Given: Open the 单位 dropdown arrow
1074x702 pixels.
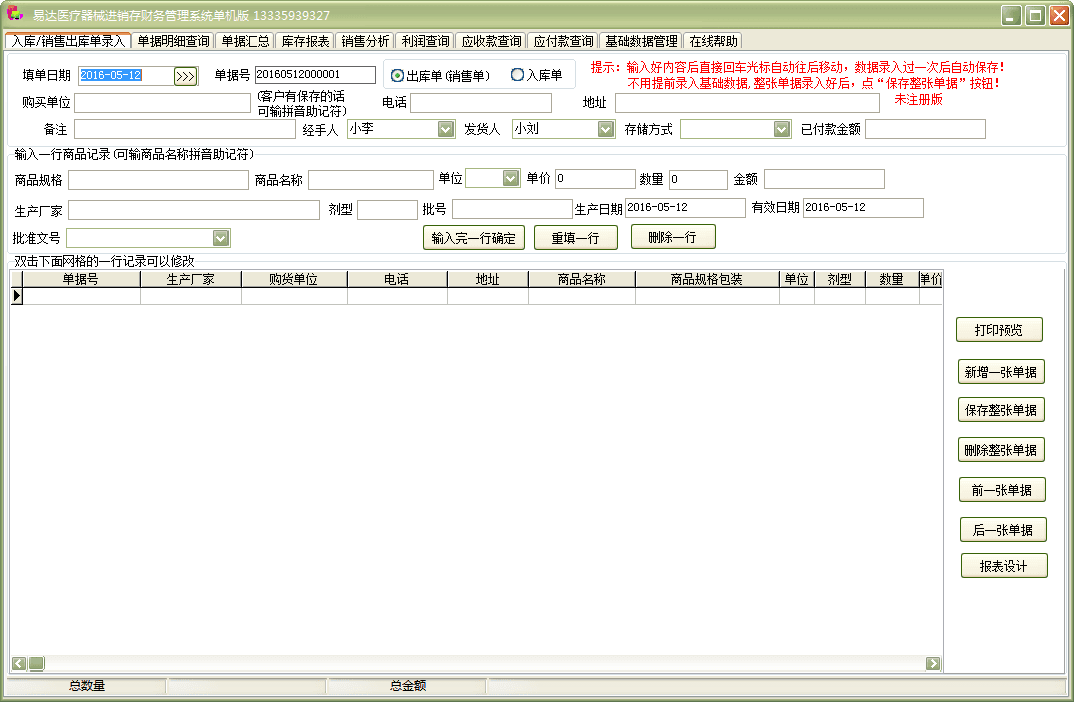Looking at the screenshot, I should tap(511, 178).
